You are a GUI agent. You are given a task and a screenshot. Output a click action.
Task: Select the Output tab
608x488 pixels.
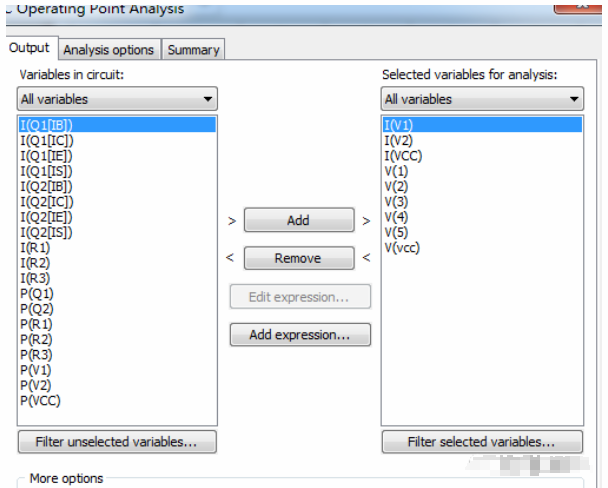click(29, 48)
